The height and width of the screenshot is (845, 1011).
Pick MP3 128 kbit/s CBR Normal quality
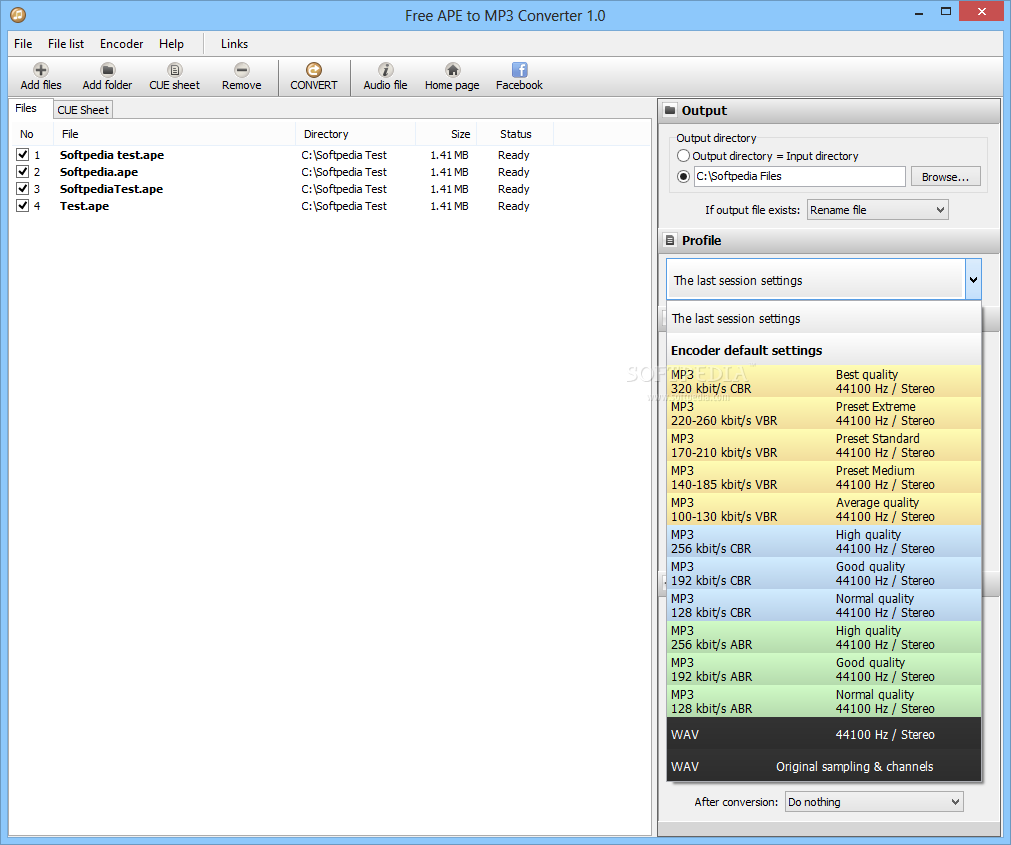(x=824, y=606)
